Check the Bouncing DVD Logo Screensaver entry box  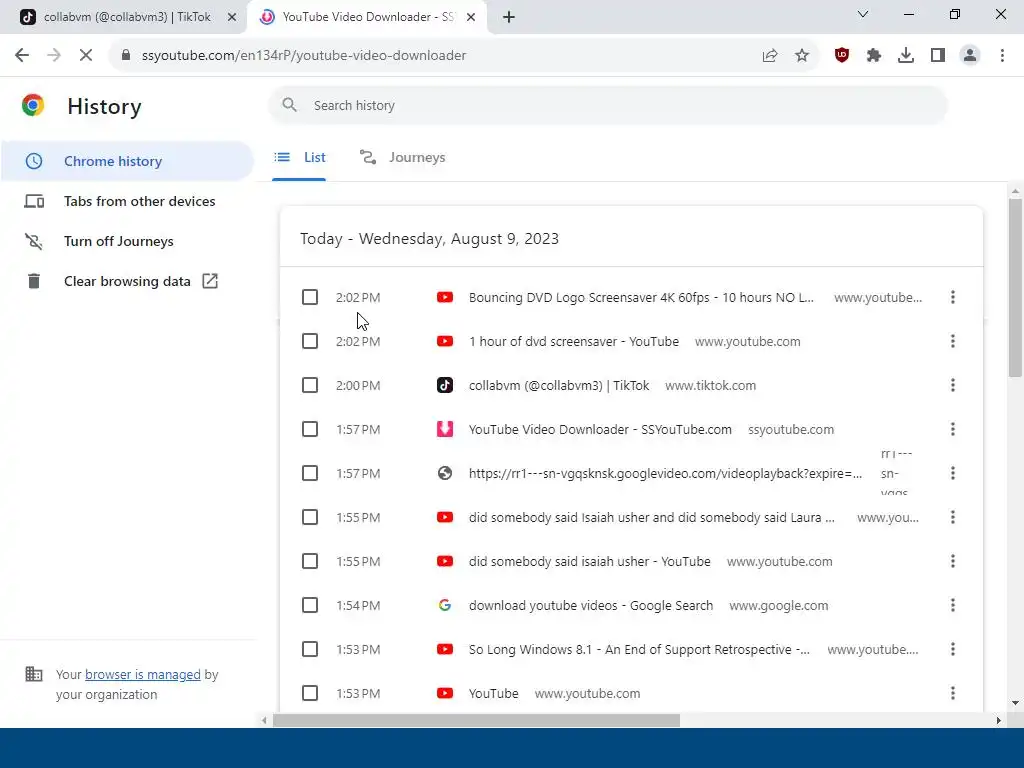(310, 298)
